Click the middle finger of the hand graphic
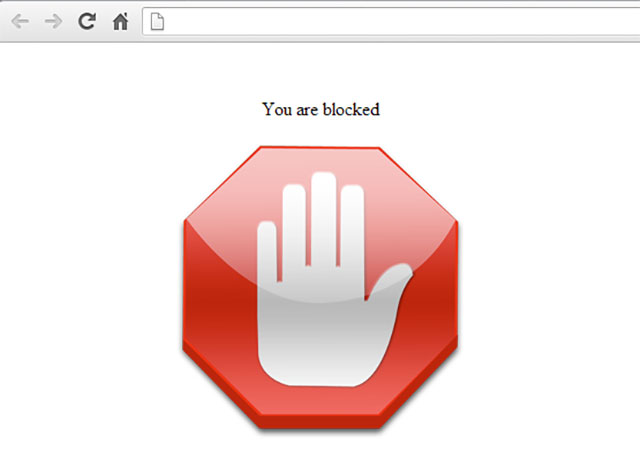 point(323,218)
